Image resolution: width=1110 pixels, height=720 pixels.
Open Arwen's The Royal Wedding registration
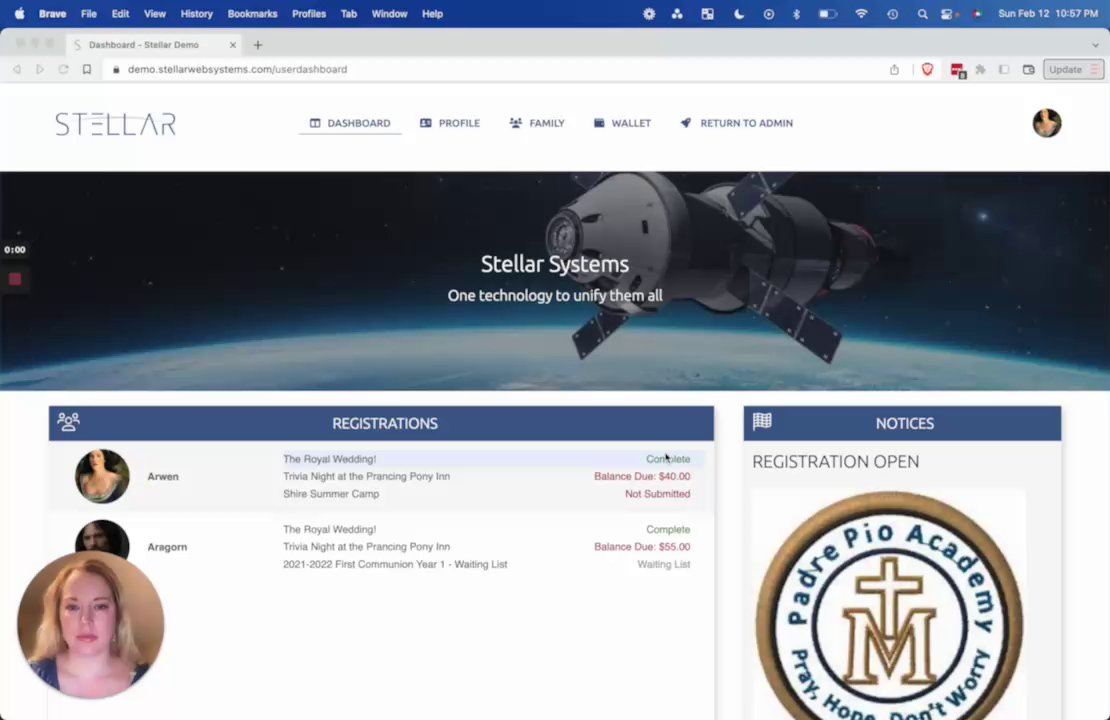pyautogui.click(x=329, y=459)
